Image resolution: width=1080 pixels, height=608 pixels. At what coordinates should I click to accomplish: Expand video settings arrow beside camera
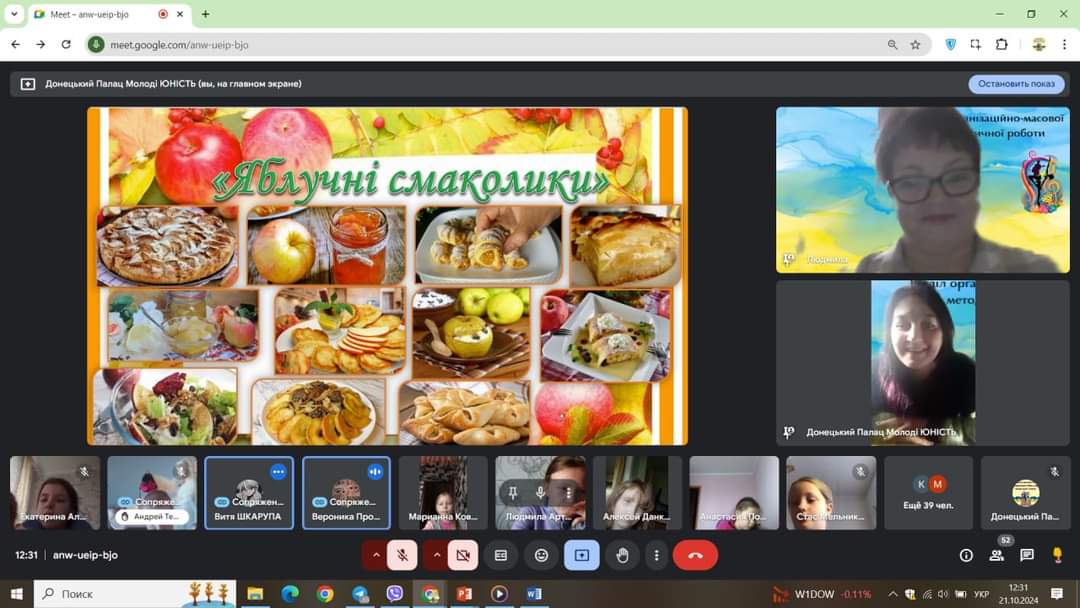coord(437,555)
